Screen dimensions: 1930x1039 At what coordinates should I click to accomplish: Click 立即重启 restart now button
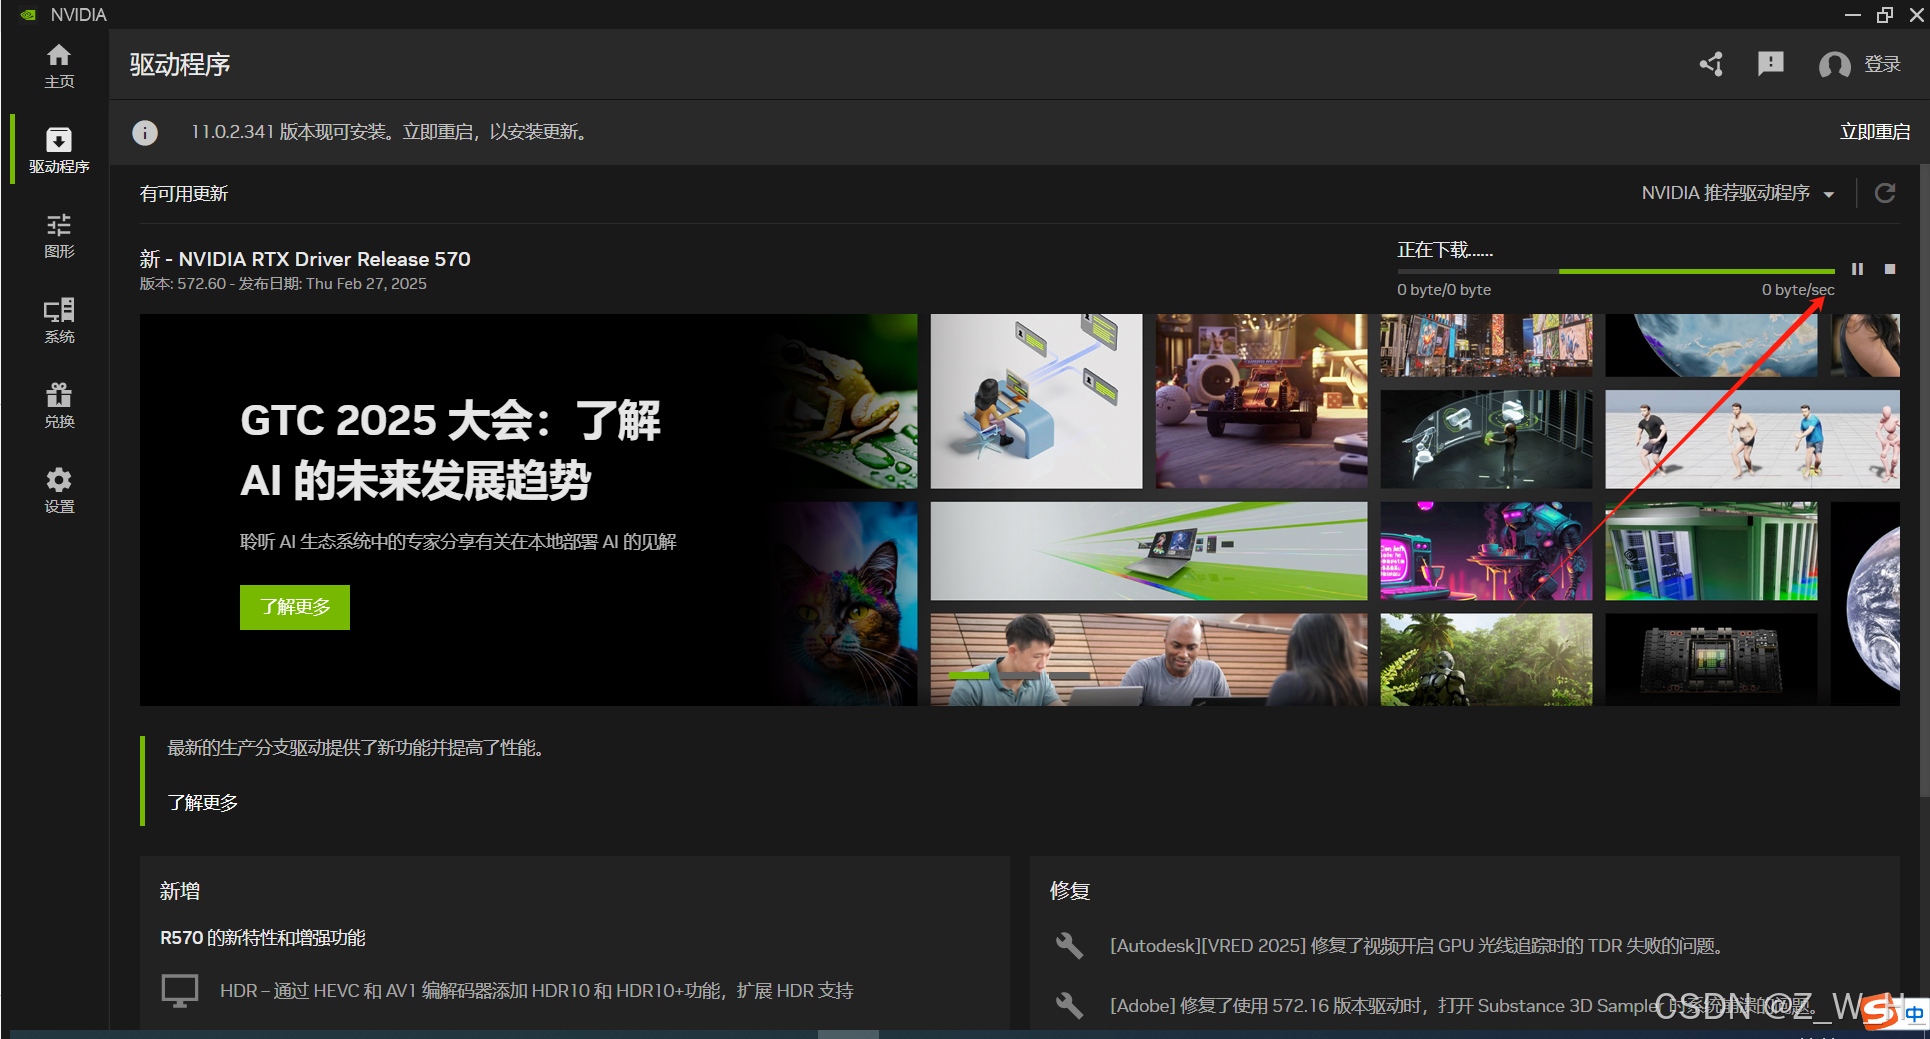click(x=1875, y=132)
